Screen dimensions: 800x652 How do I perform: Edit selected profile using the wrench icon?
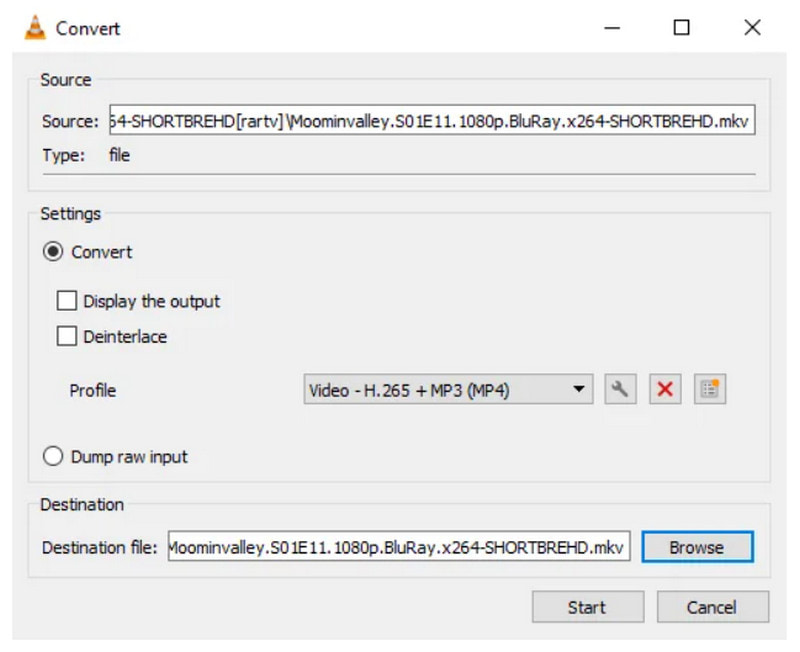click(620, 390)
